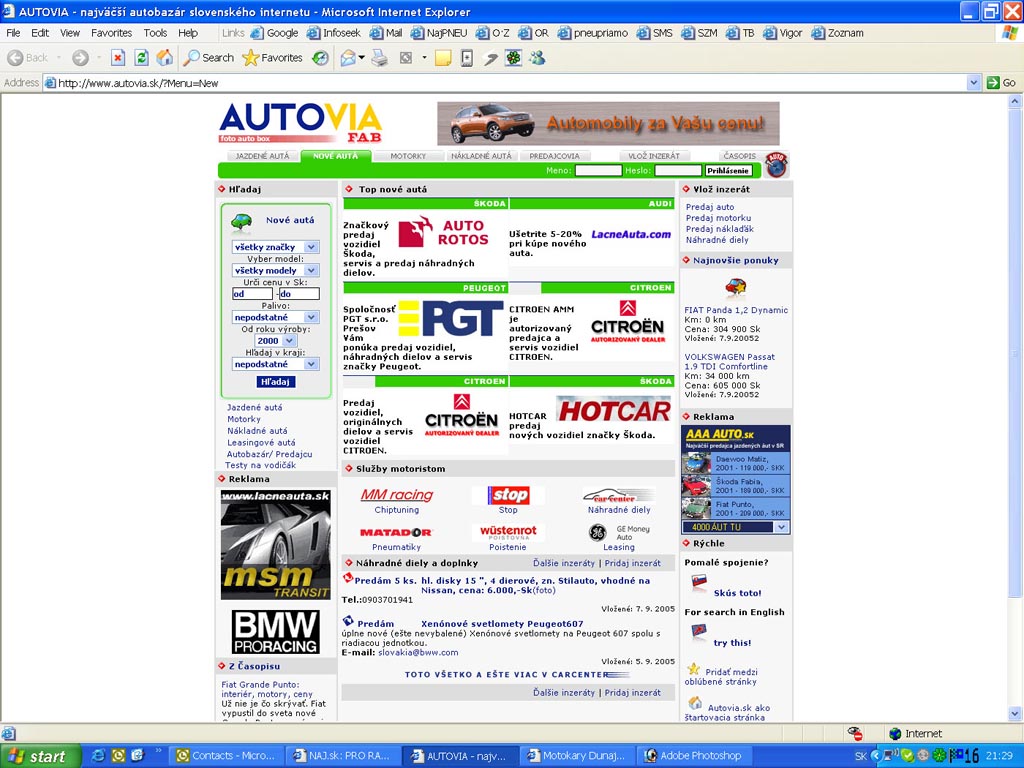Viewport: 1024px width, 768px height.
Task: Switch to Adobe Photoshop in the taskbar
Action: point(694,756)
